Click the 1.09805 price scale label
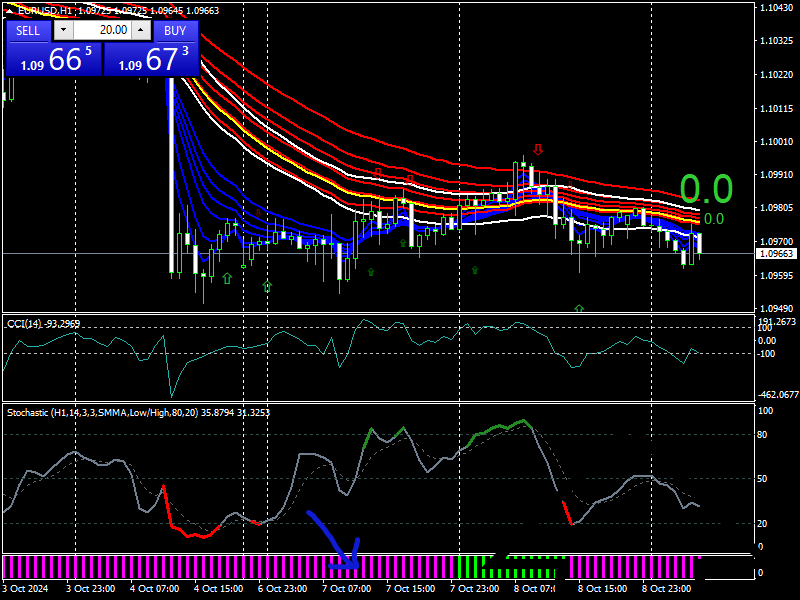Screen dimensions: 800x600 [776, 208]
